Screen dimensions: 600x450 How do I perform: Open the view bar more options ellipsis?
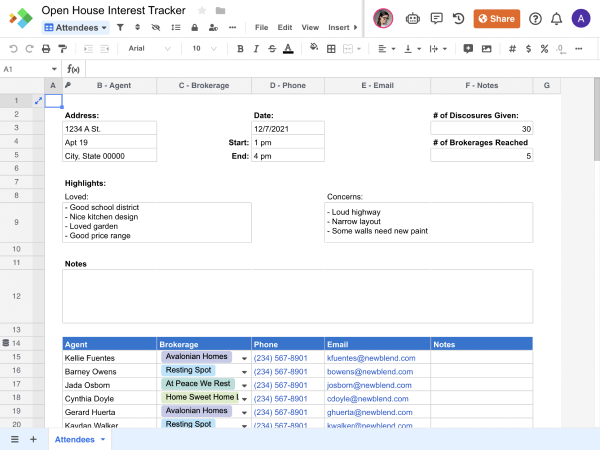(232, 28)
